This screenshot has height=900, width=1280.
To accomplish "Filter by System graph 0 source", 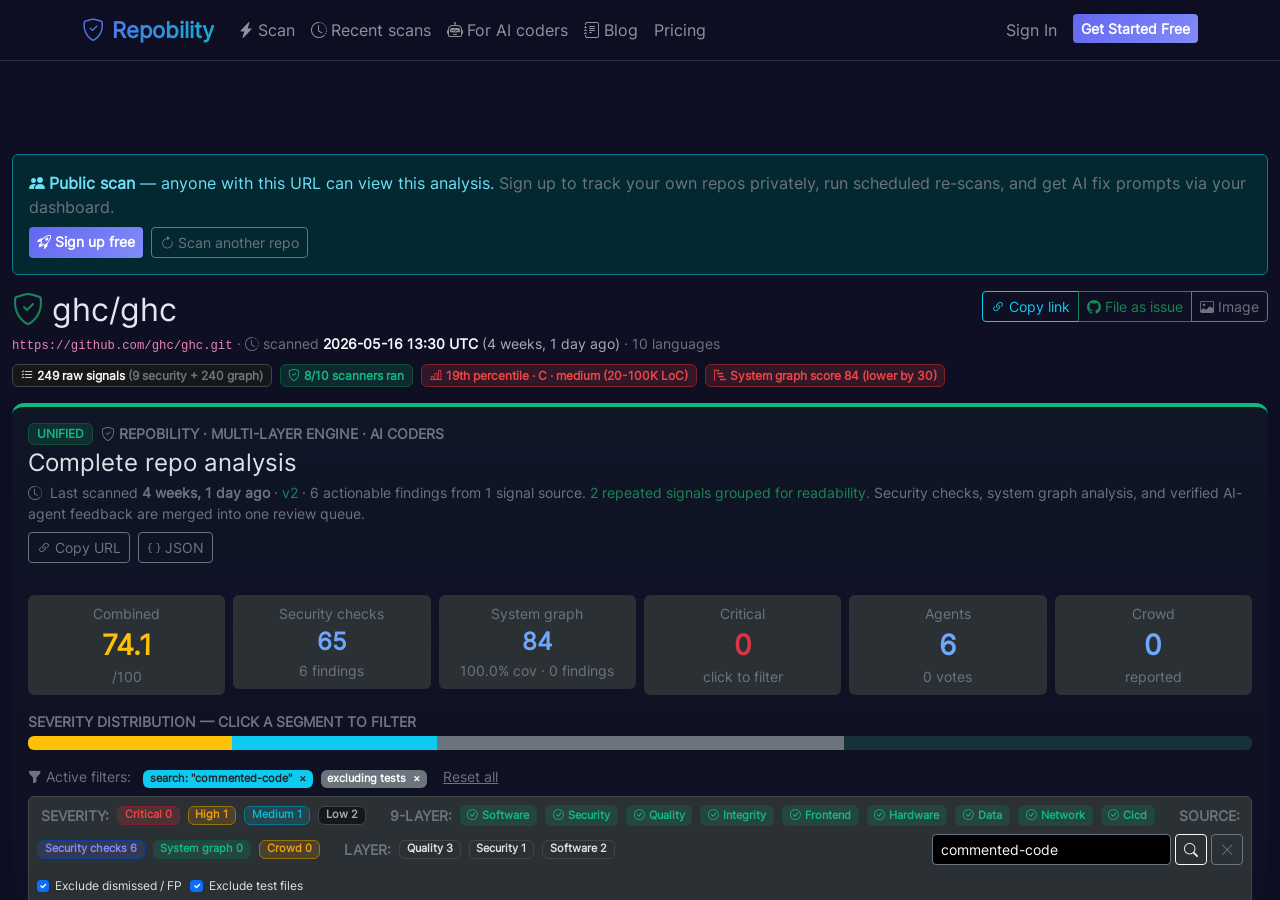I will pyautogui.click(x=202, y=849).
